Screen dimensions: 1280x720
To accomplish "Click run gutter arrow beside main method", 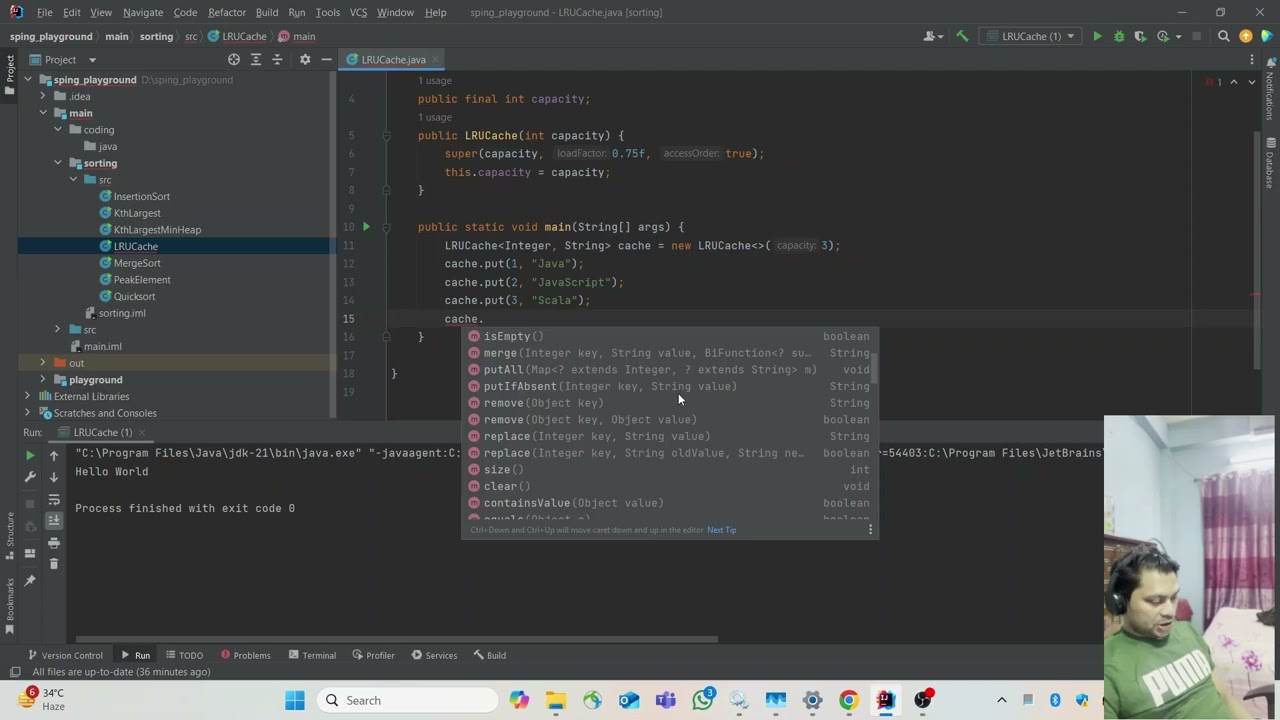I will (x=366, y=227).
